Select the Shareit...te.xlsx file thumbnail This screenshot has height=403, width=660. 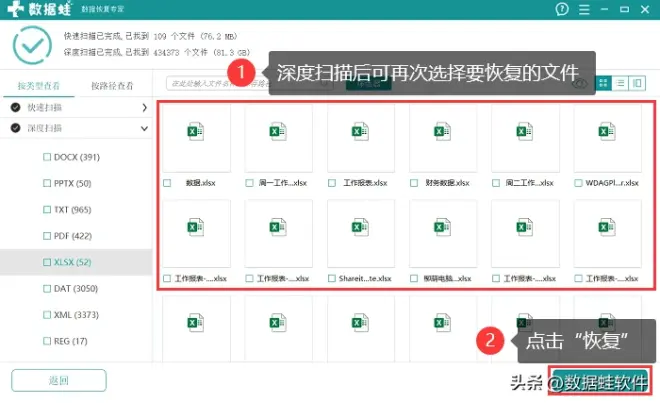tap(361, 234)
